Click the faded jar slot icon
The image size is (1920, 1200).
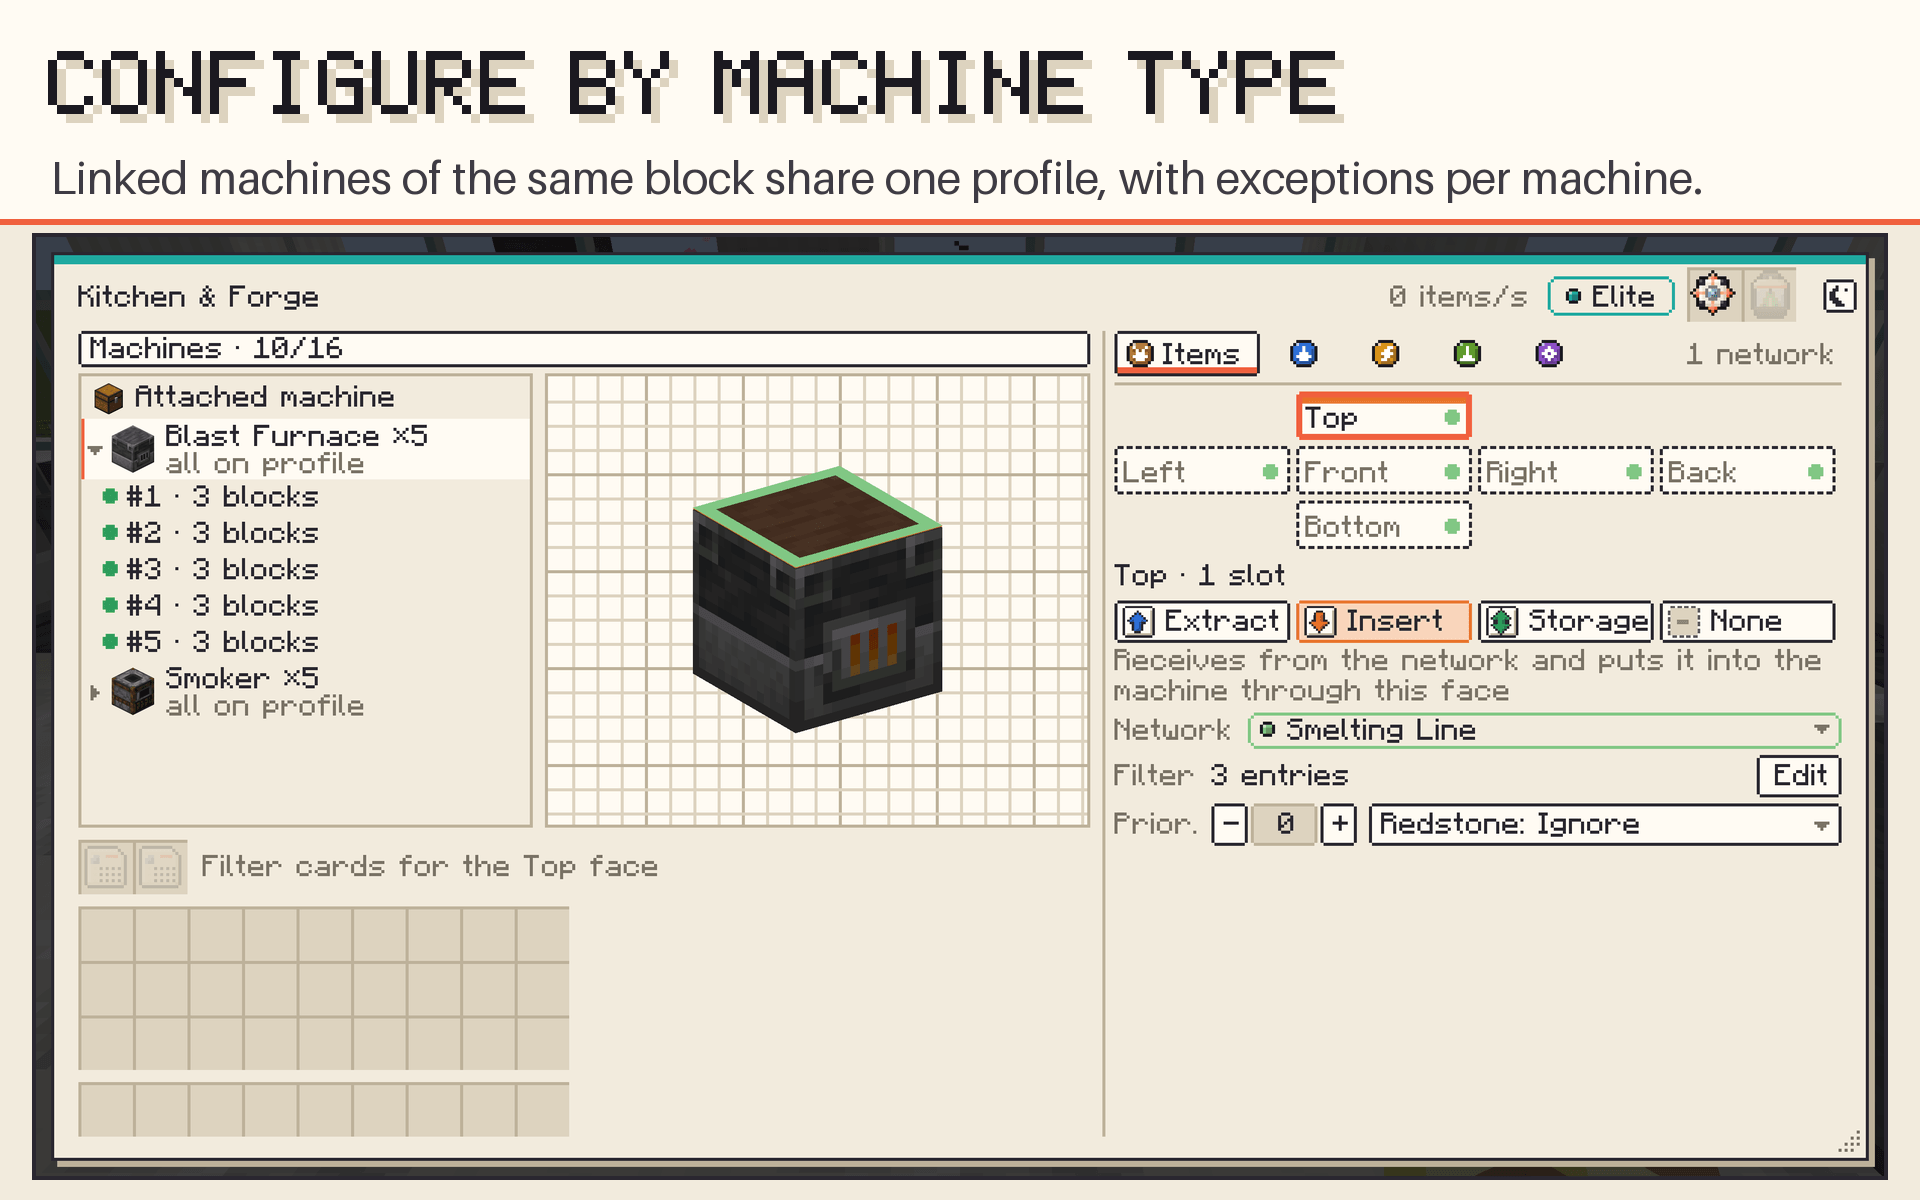[1769, 295]
